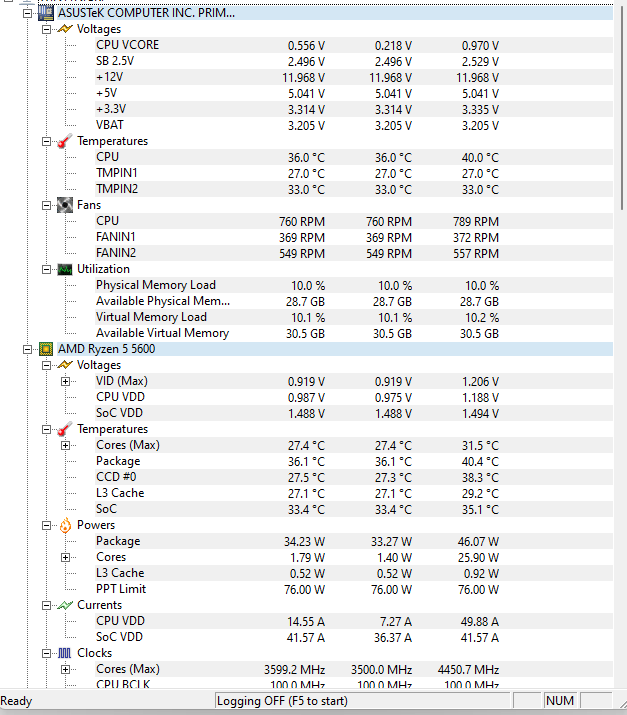Viewport: 627px width, 715px height.
Task: Select the Package power row
Action: click(x=353, y=541)
